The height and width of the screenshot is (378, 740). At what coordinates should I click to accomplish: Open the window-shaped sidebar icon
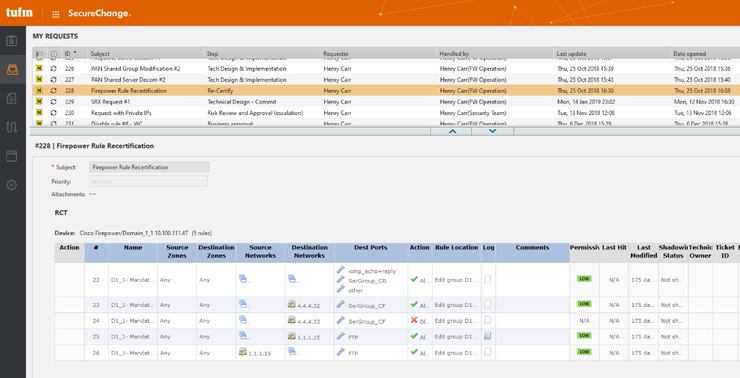(x=12, y=156)
